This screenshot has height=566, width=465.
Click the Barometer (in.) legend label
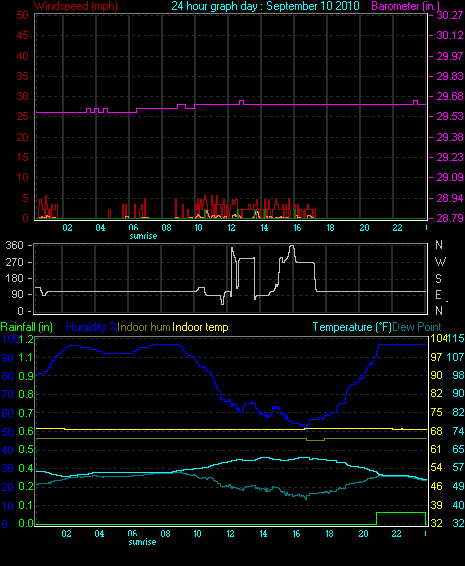(405, 6)
